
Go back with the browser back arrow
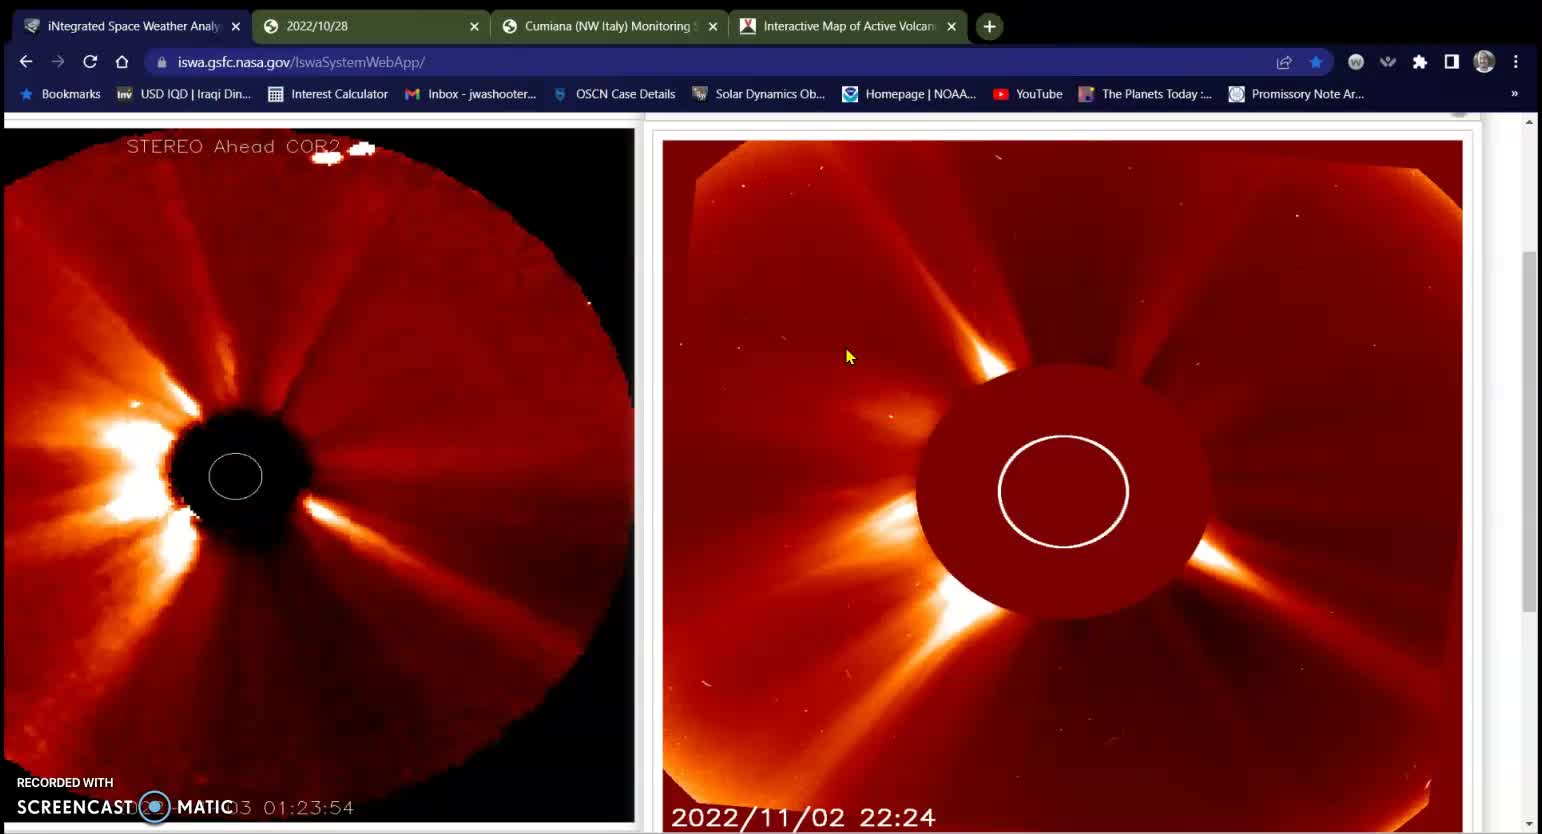click(26, 62)
